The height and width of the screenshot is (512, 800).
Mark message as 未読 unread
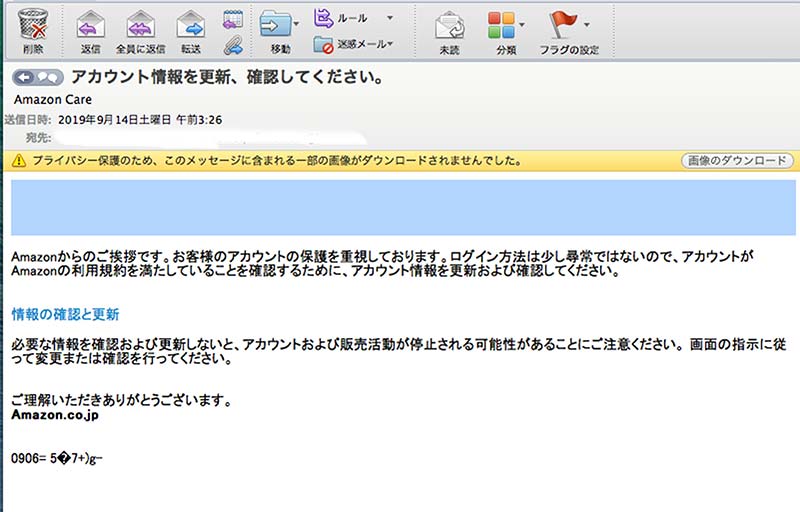[x=449, y=25]
